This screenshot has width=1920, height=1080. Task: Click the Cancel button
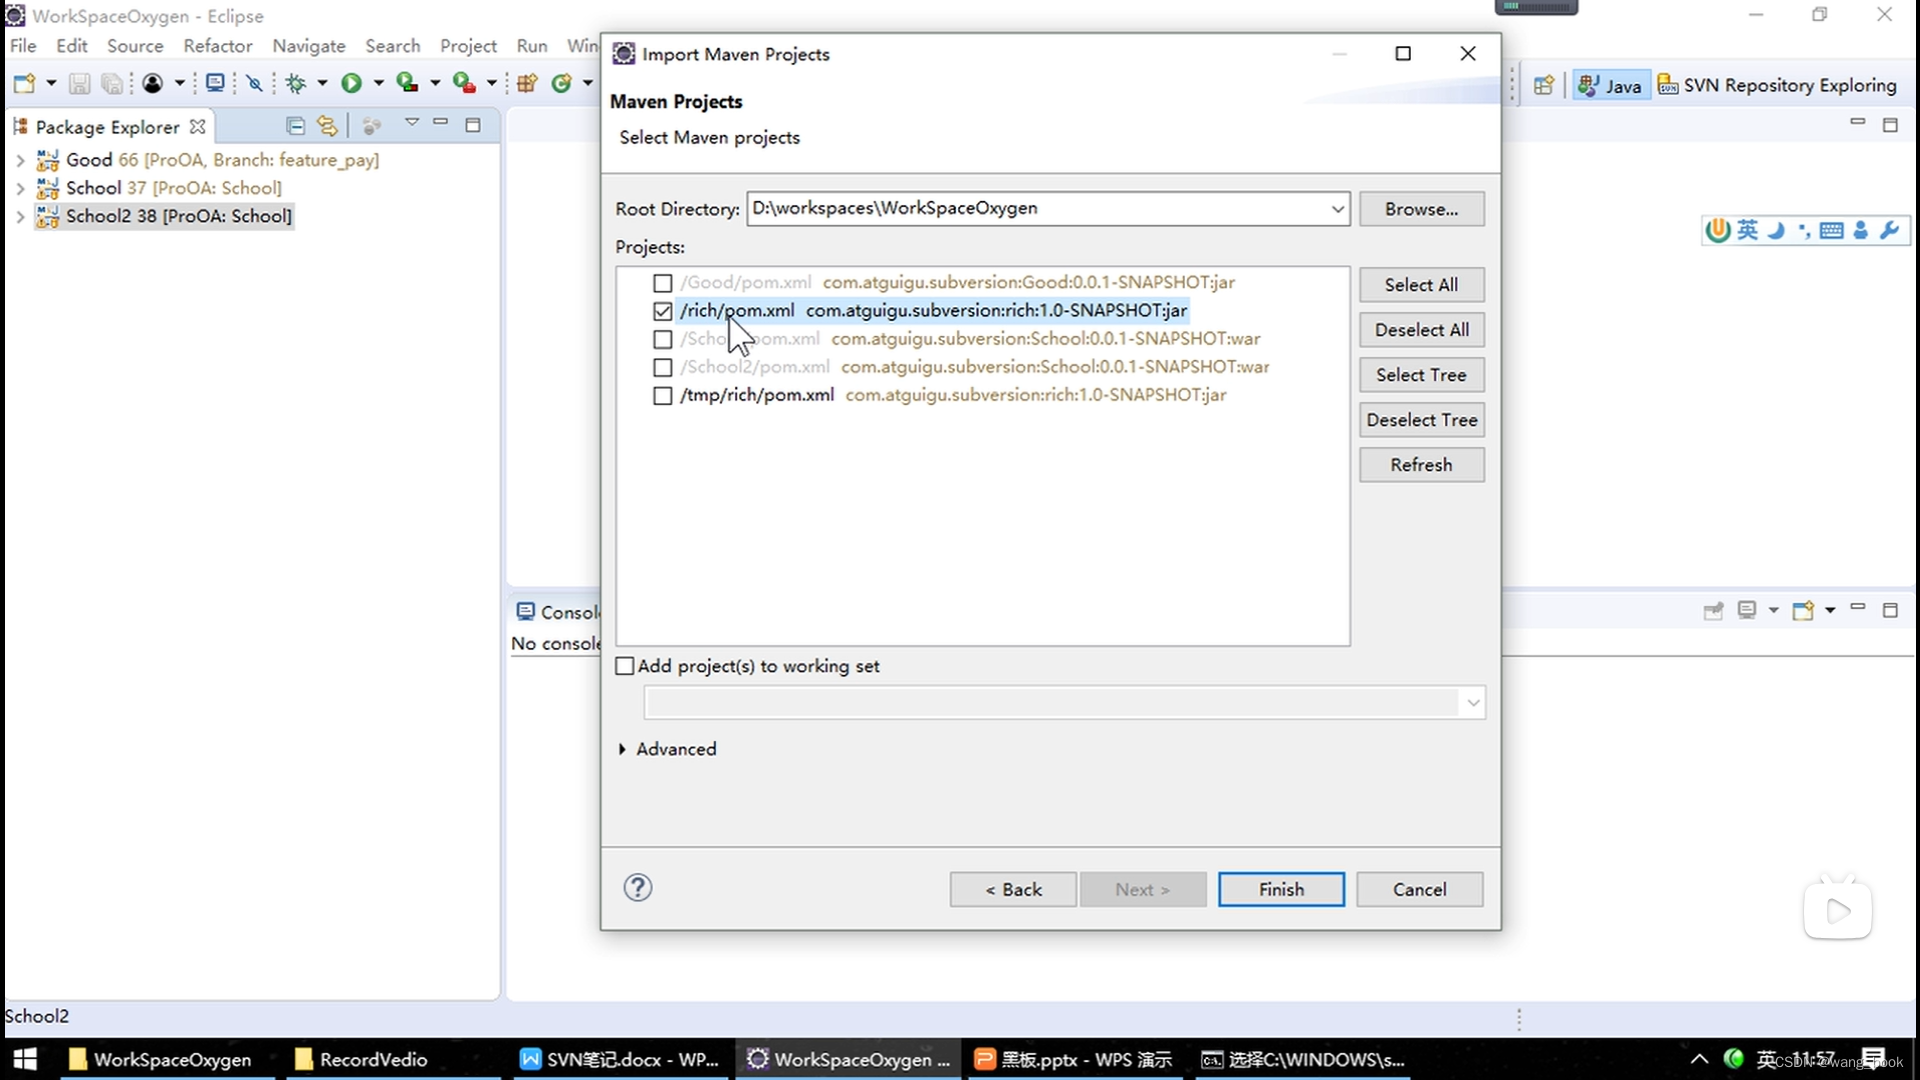(1419, 889)
